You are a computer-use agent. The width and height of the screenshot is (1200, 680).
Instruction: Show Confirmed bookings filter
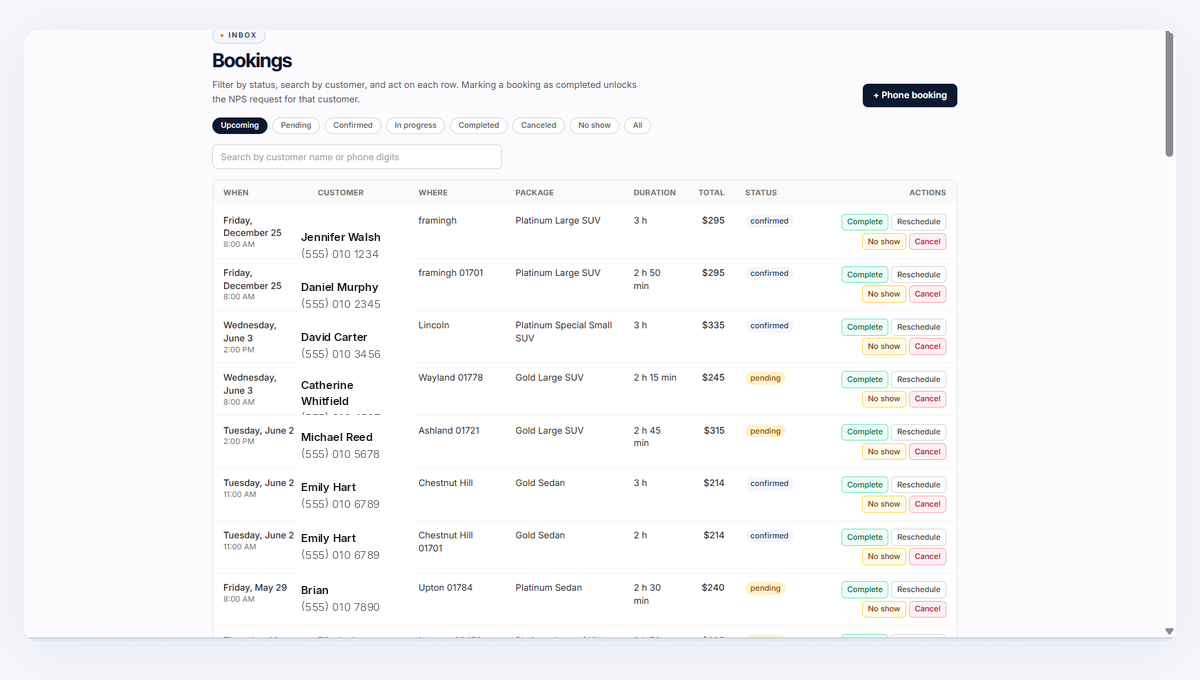(x=353, y=125)
